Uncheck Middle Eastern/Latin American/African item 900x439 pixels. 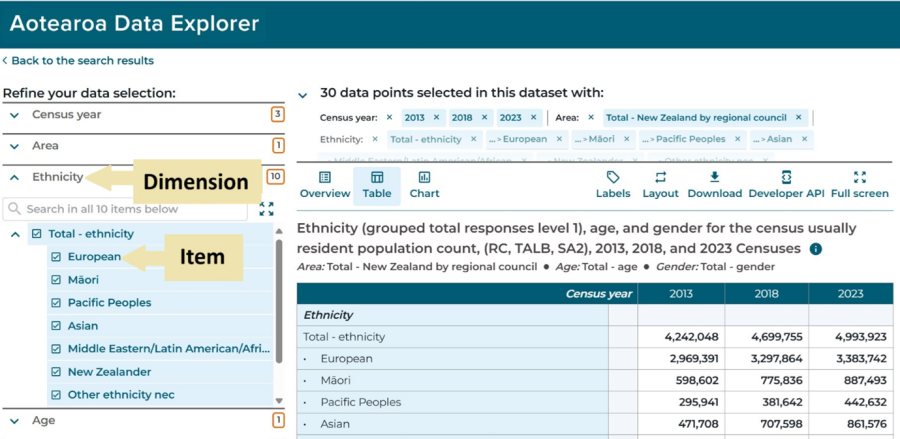click(56, 349)
